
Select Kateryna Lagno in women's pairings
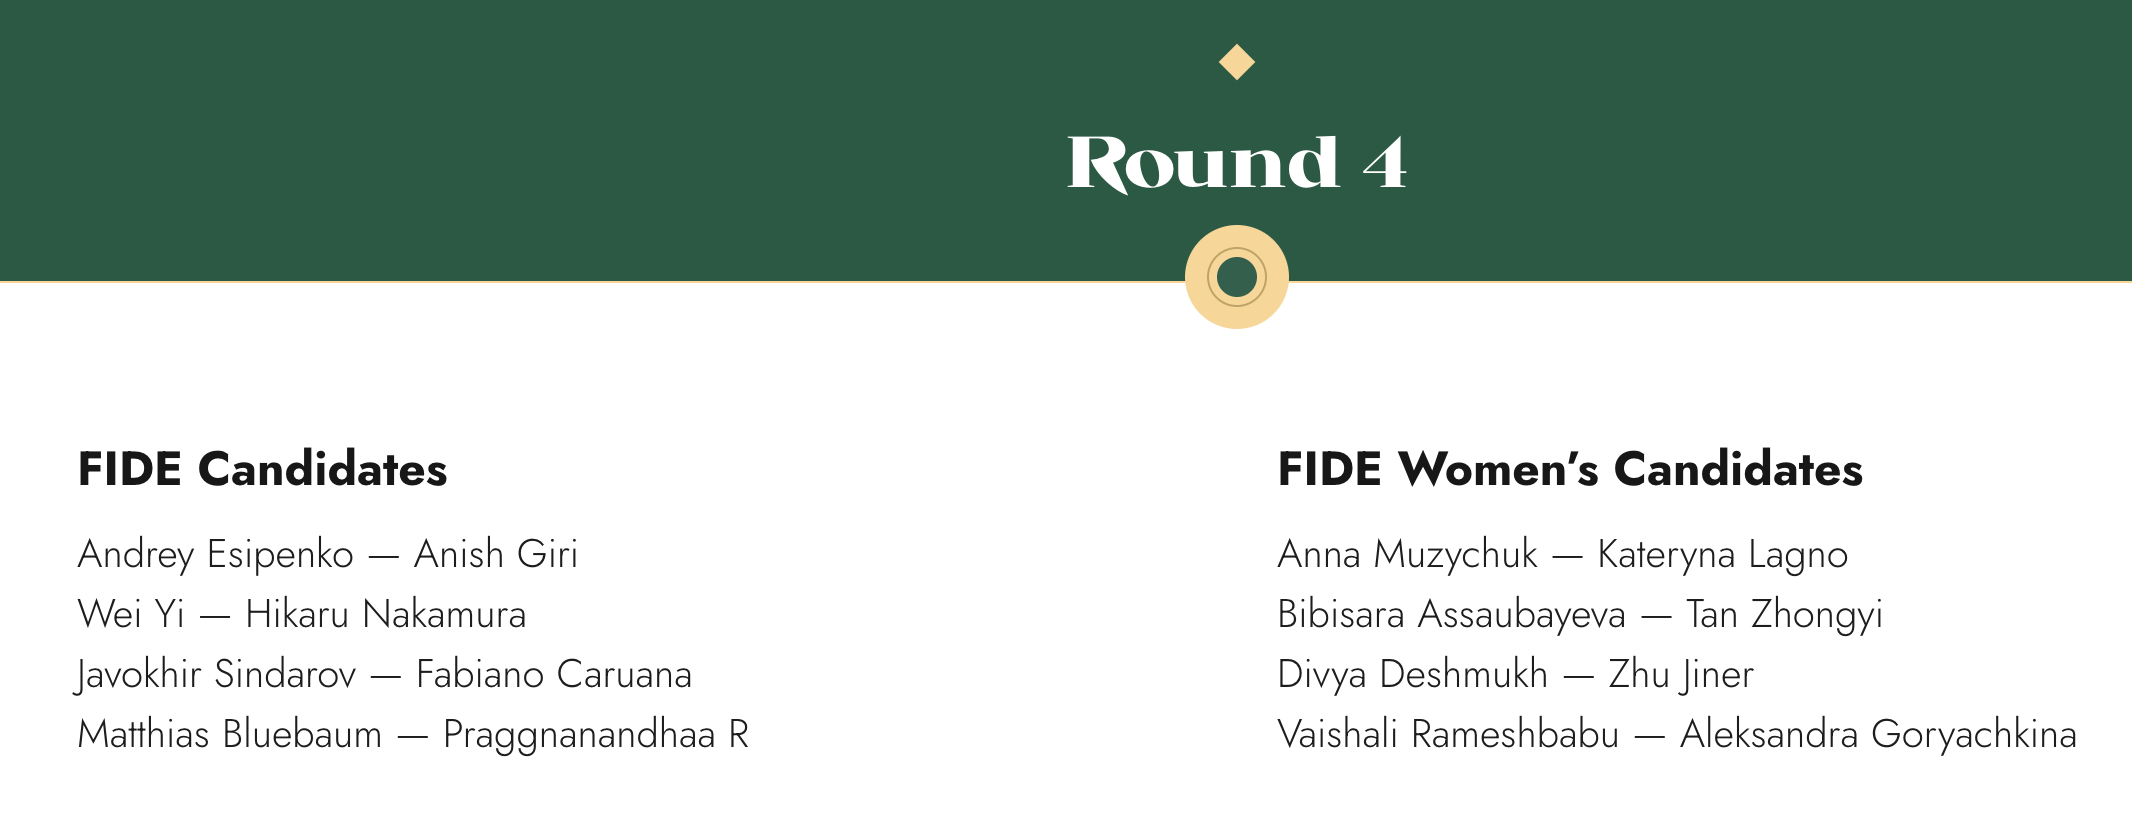[1722, 555]
